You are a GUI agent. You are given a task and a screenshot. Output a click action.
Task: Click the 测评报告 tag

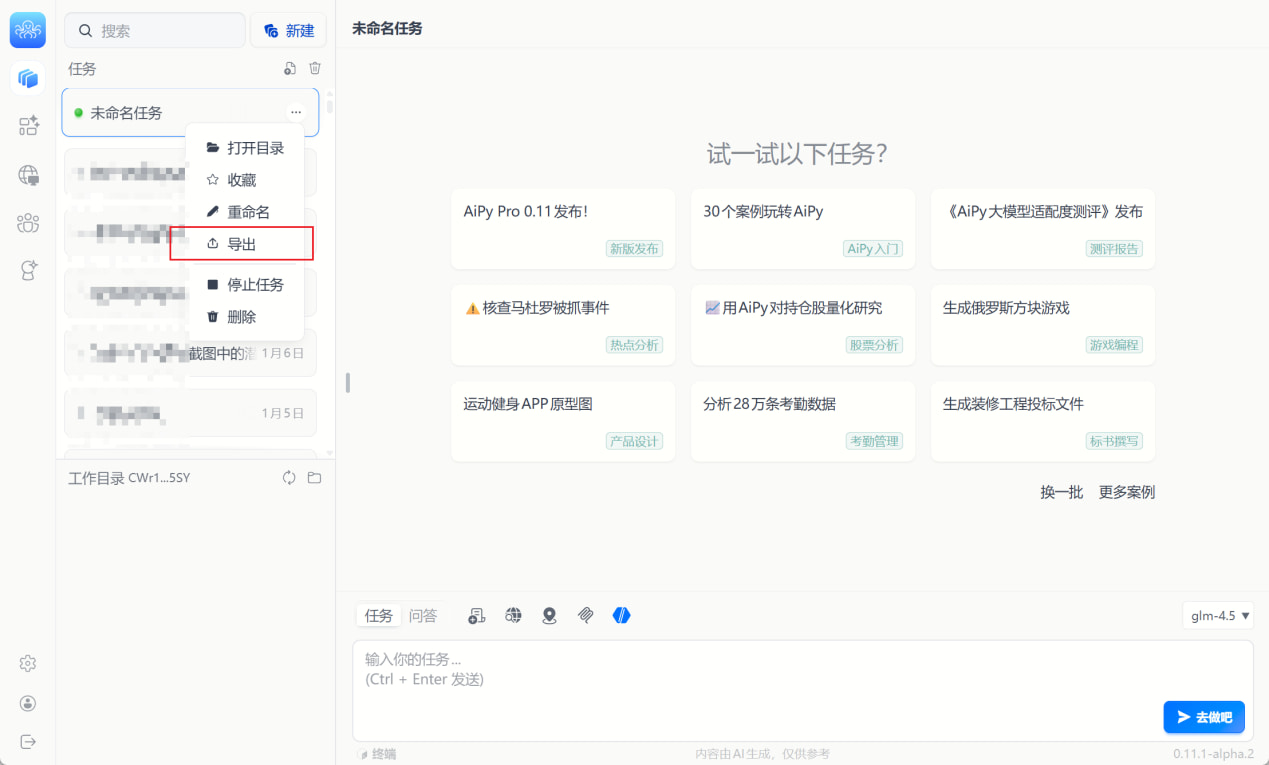click(x=1114, y=249)
